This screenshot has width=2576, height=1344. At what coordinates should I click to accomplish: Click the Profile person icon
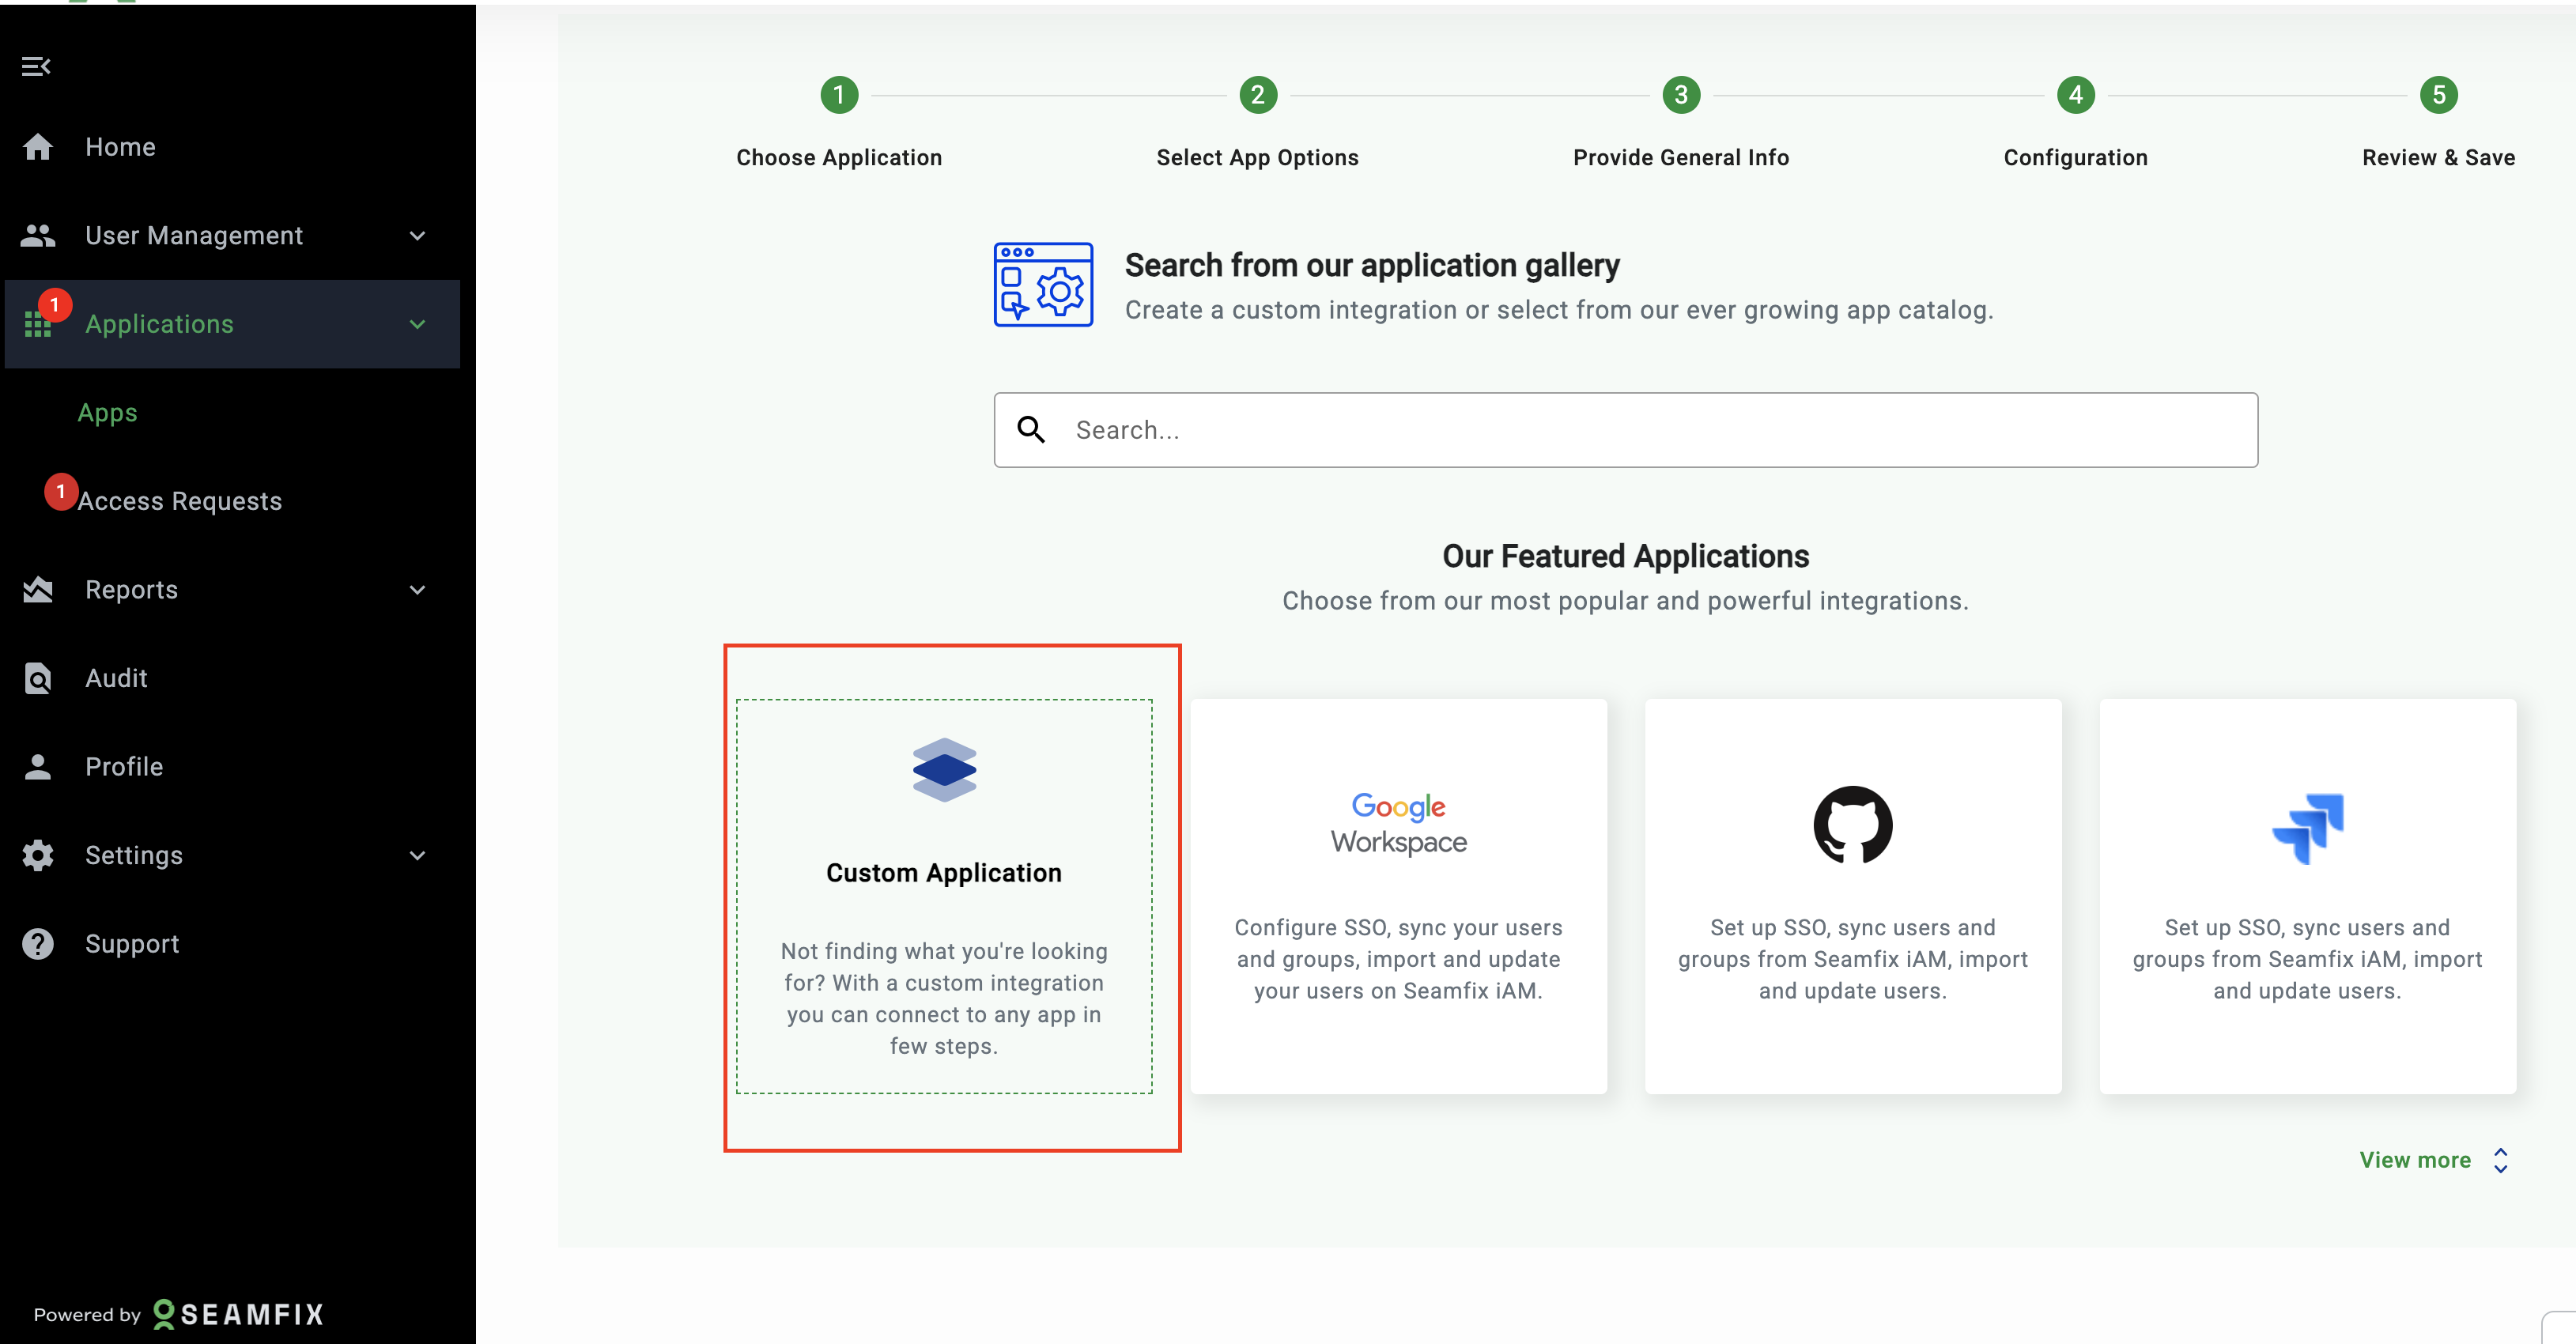tap(38, 767)
